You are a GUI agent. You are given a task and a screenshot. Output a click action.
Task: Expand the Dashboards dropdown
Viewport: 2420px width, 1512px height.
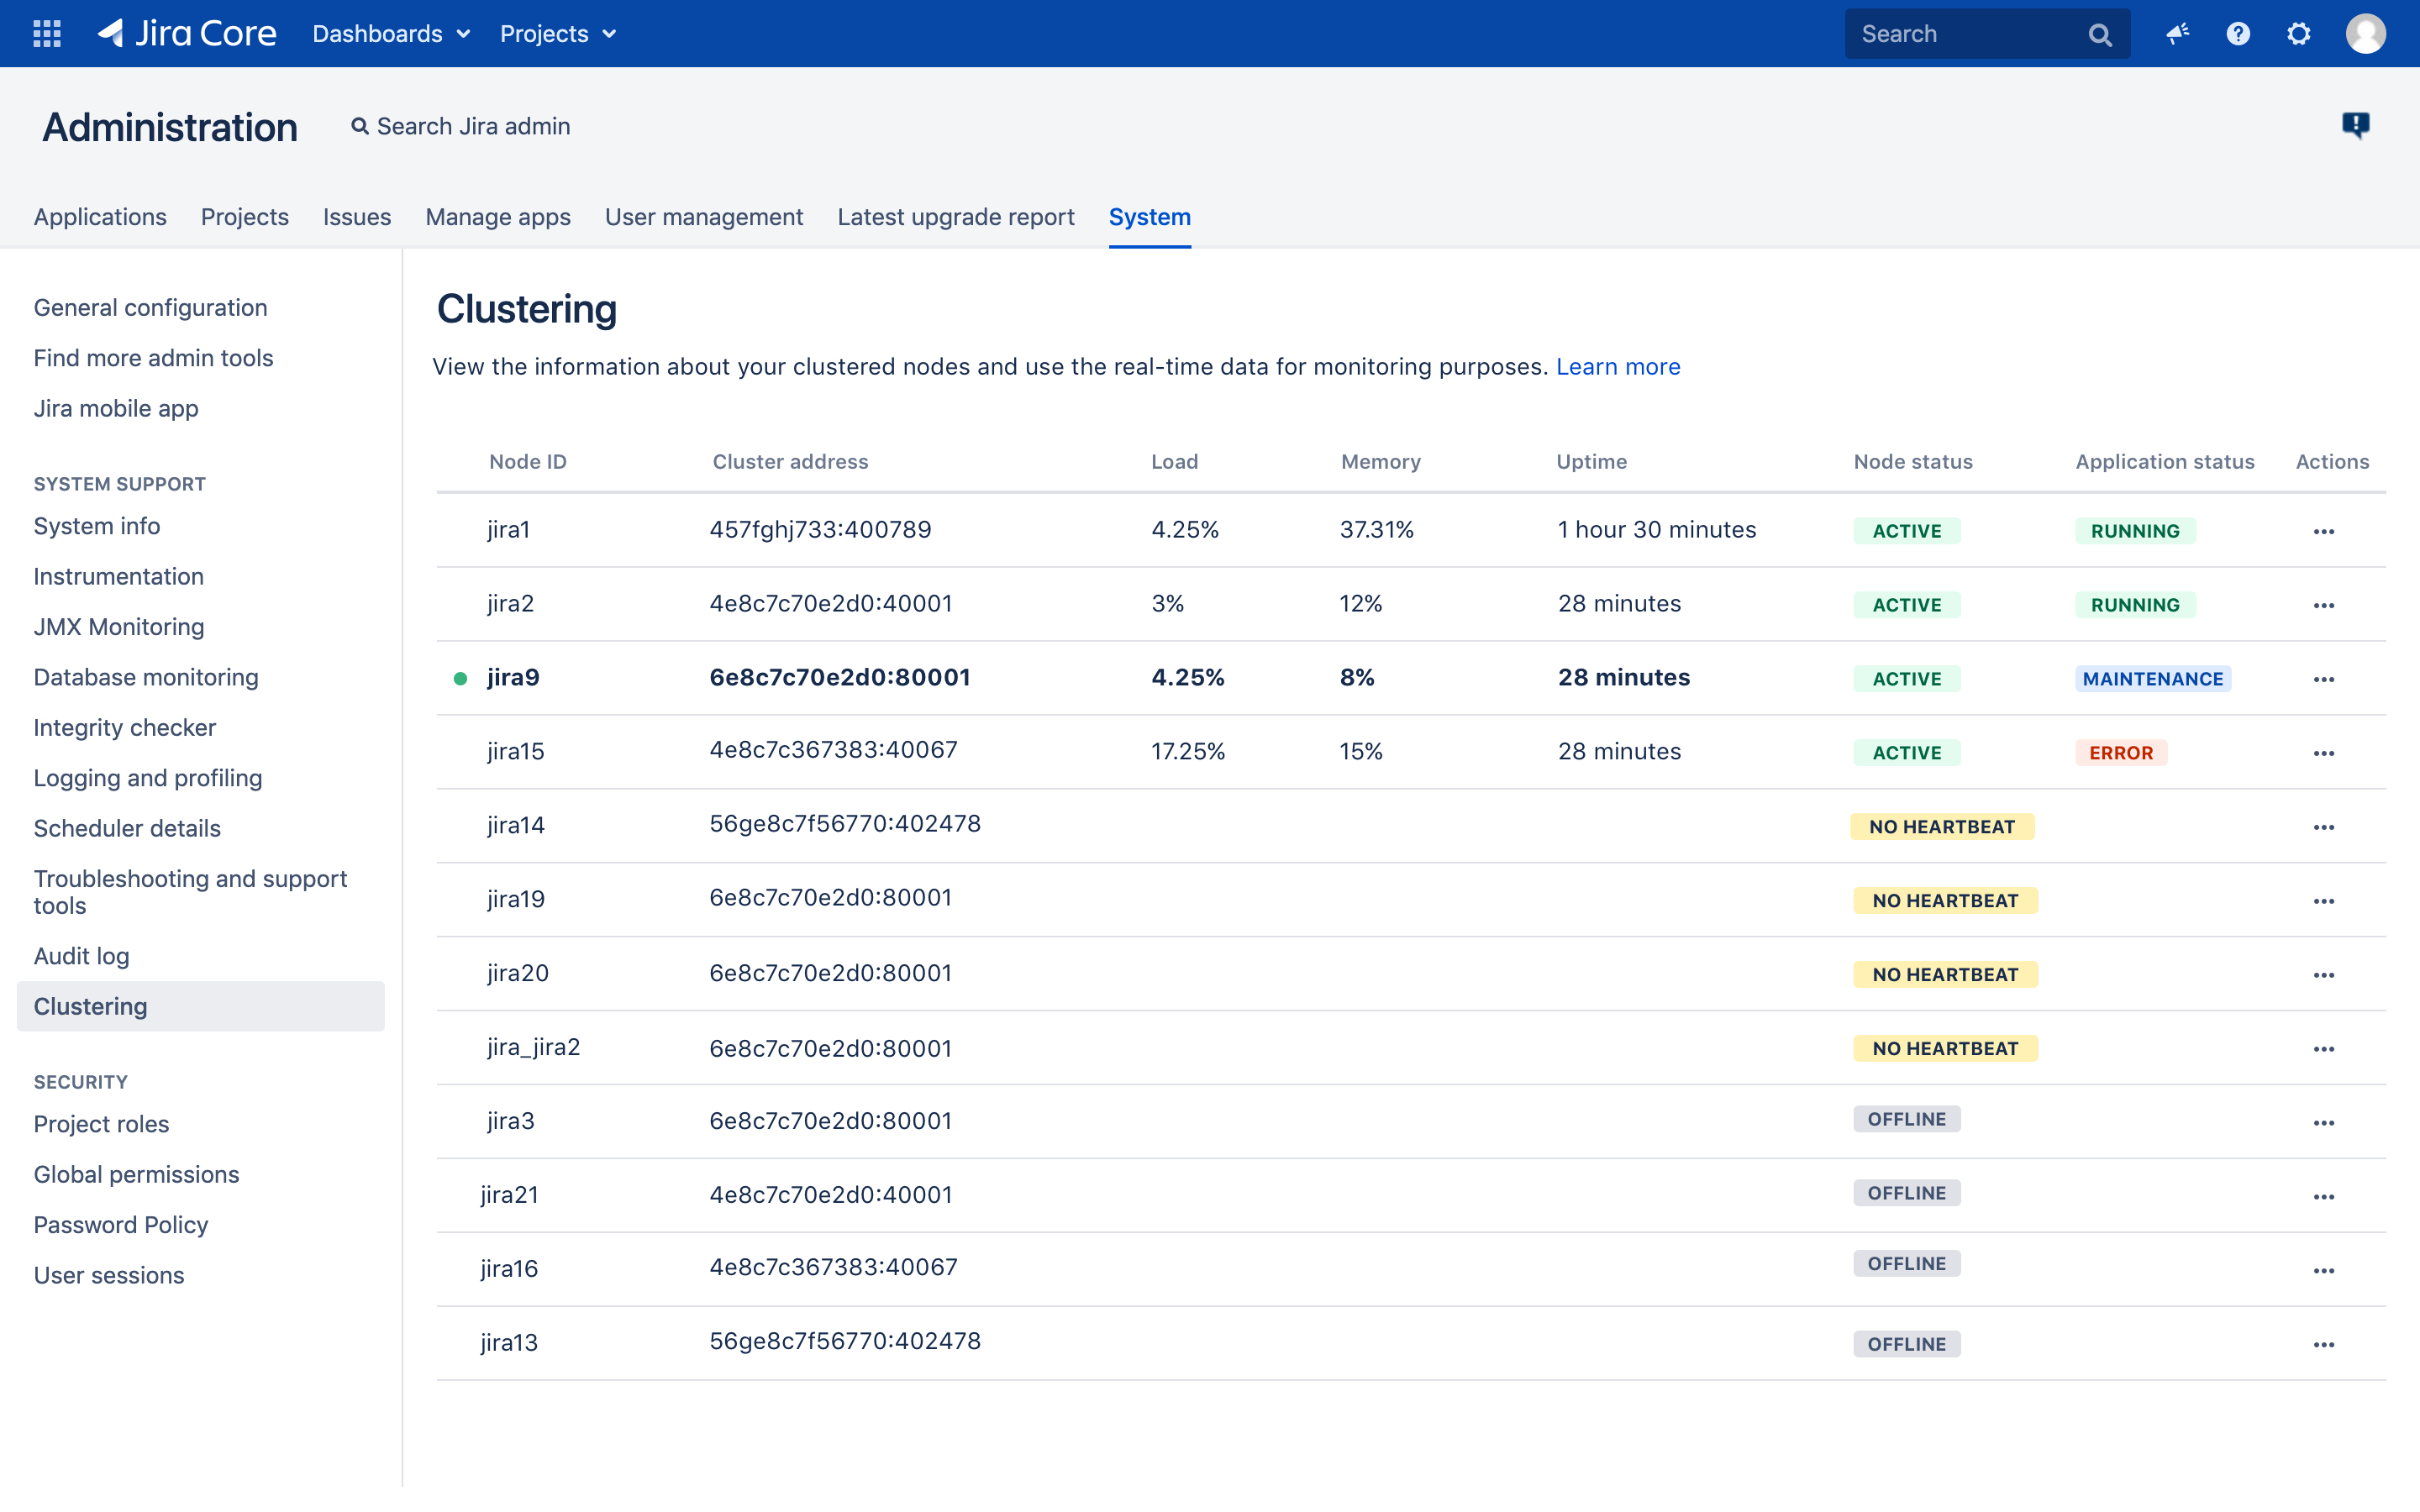pos(391,34)
